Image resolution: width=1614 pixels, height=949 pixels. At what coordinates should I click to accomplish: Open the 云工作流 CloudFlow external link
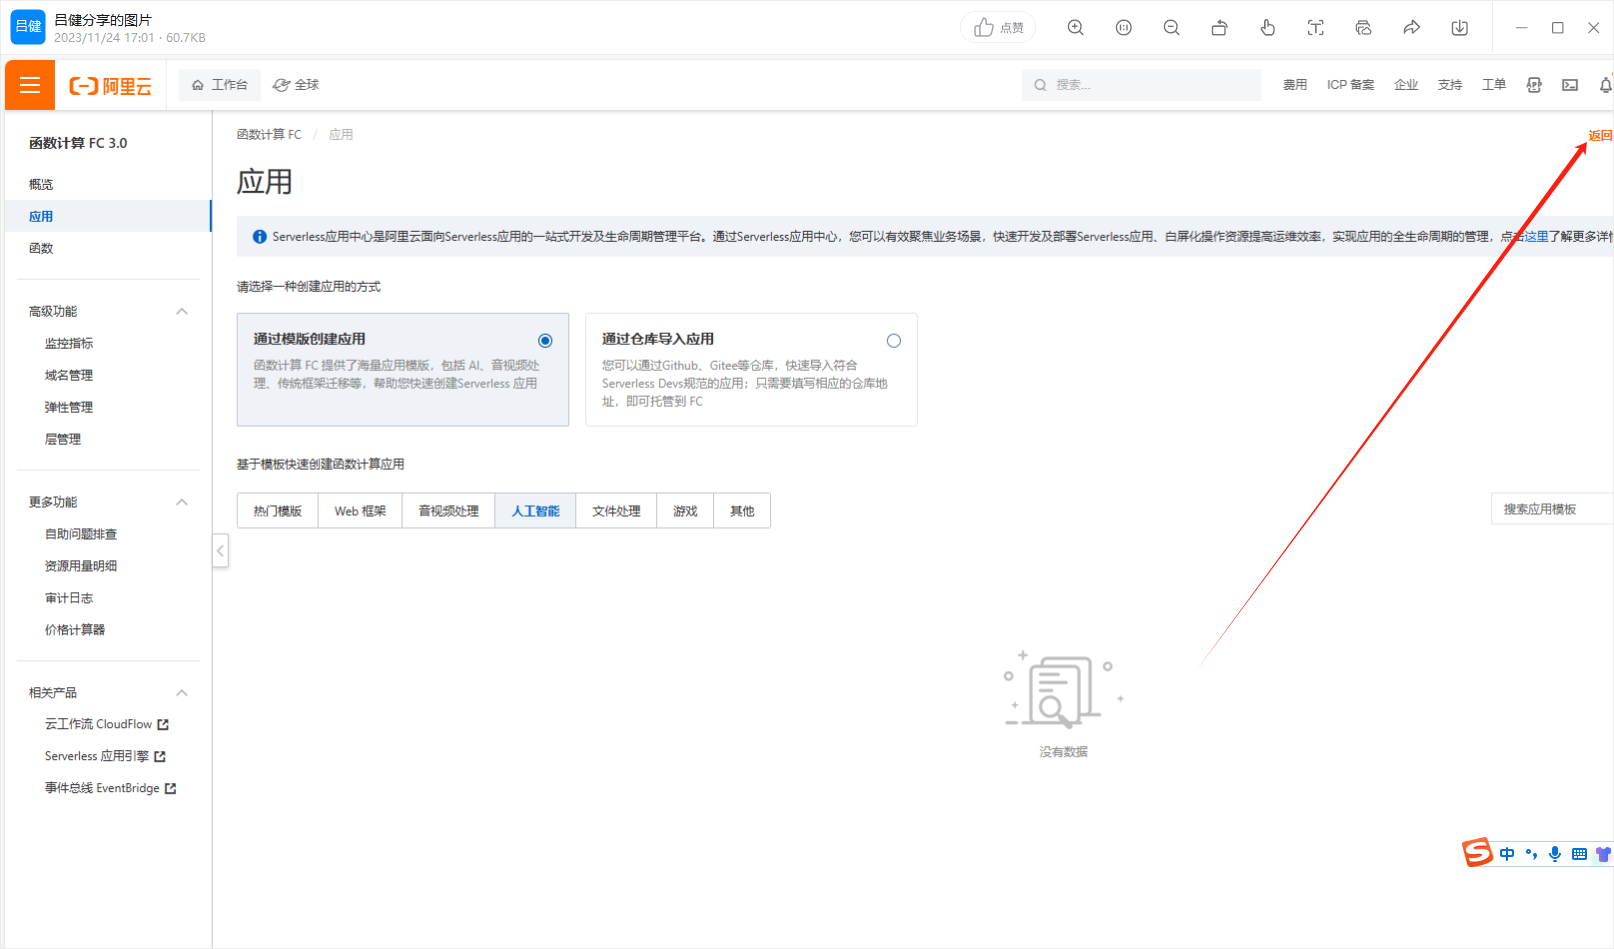tap(107, 724)
